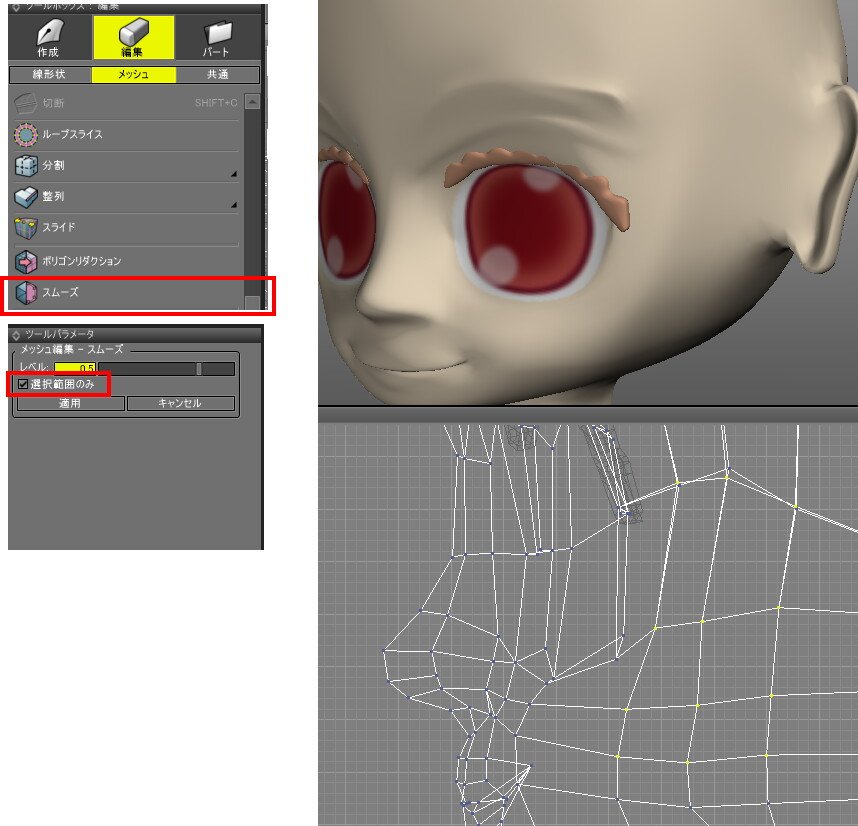Toggle the 選択範囲のみ checkbox
This screenshot has height=826, width=858.
point(23,384)
